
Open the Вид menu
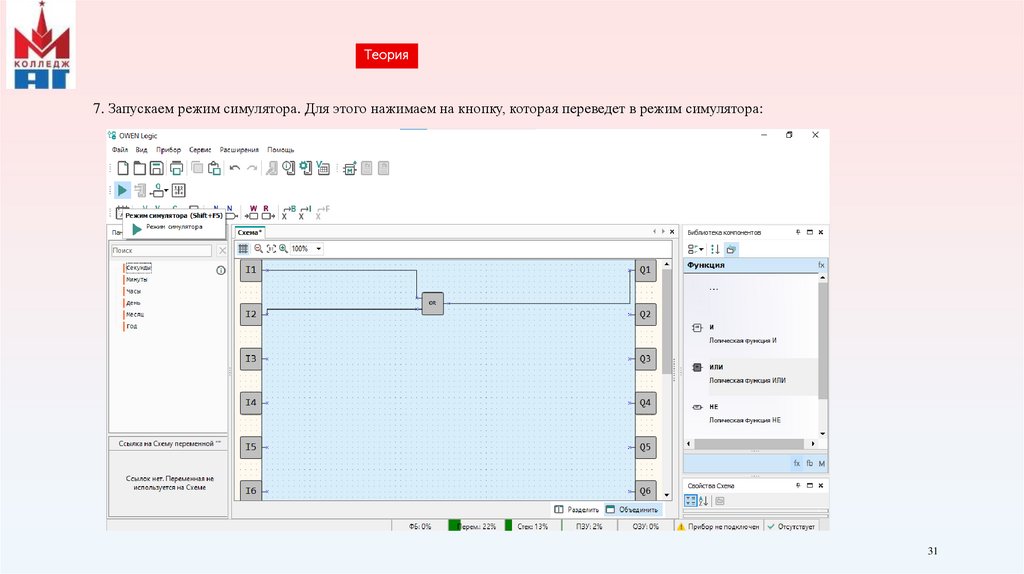pos(141,150)
